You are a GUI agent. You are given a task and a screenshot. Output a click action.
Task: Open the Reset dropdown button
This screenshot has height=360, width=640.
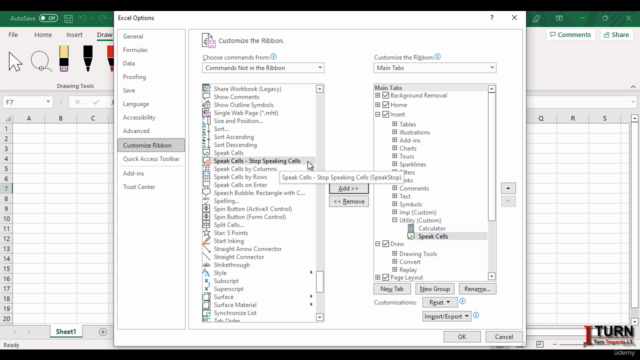point(440,302)
